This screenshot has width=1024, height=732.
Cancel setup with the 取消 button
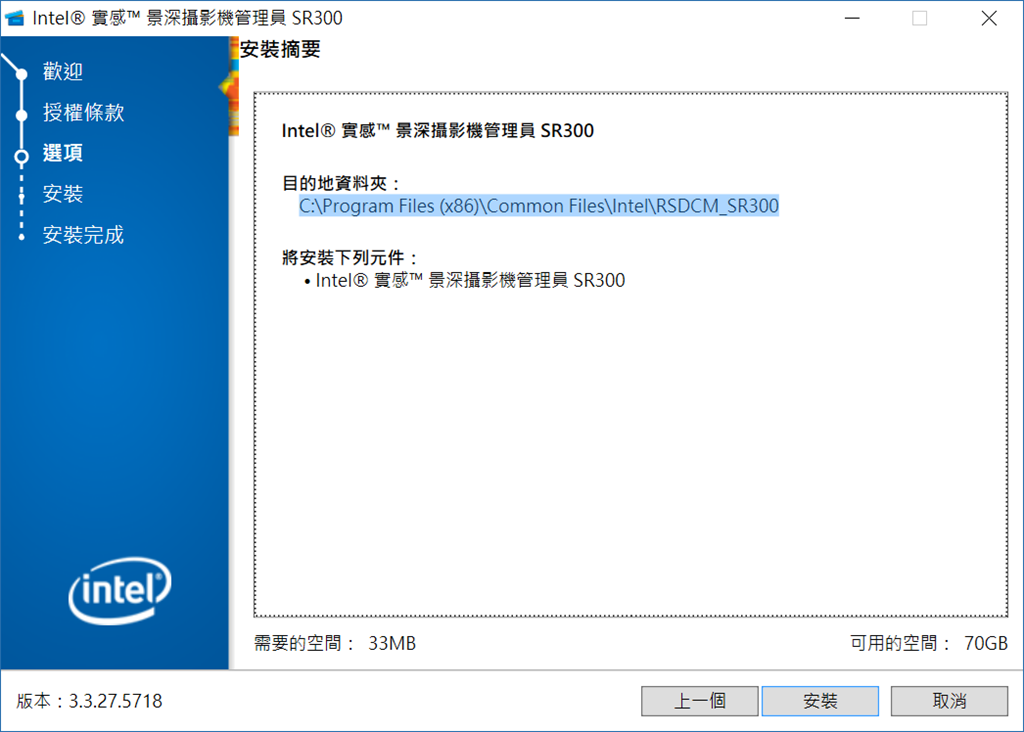(949, 701)
